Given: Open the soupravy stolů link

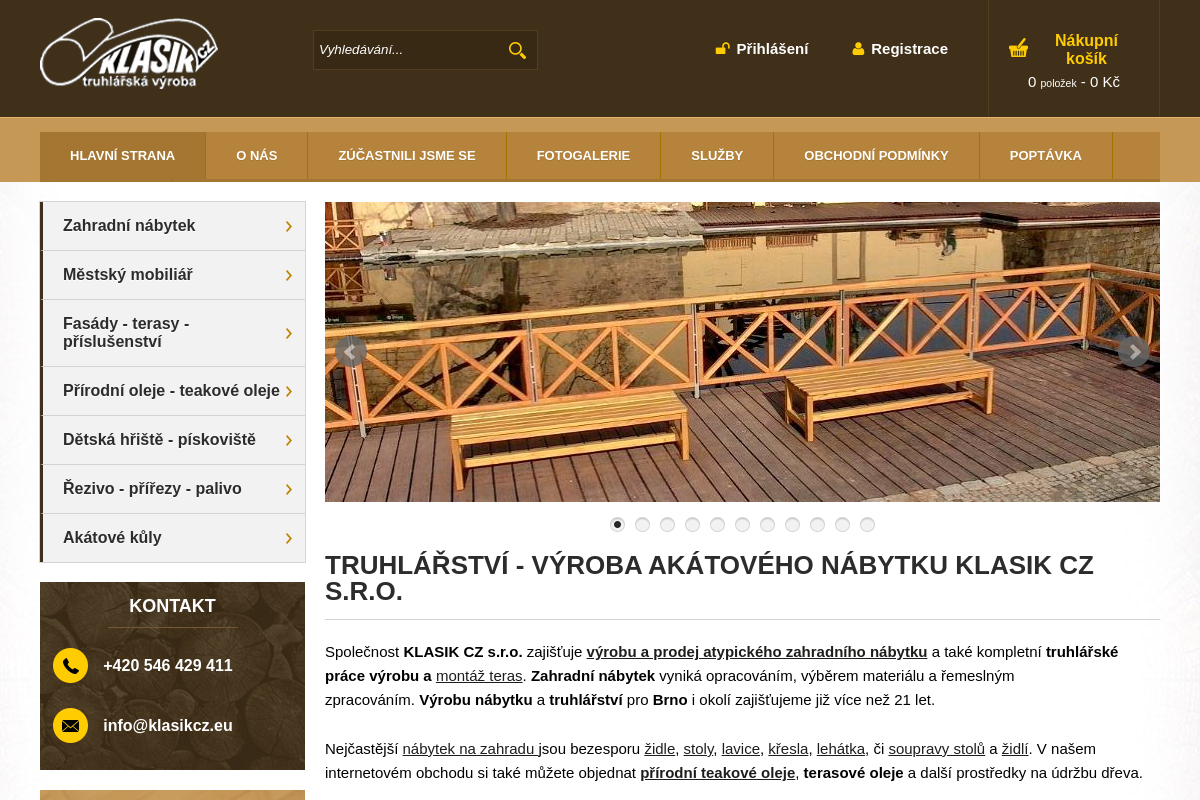Looking at the screenshot, I should (937, 749).
